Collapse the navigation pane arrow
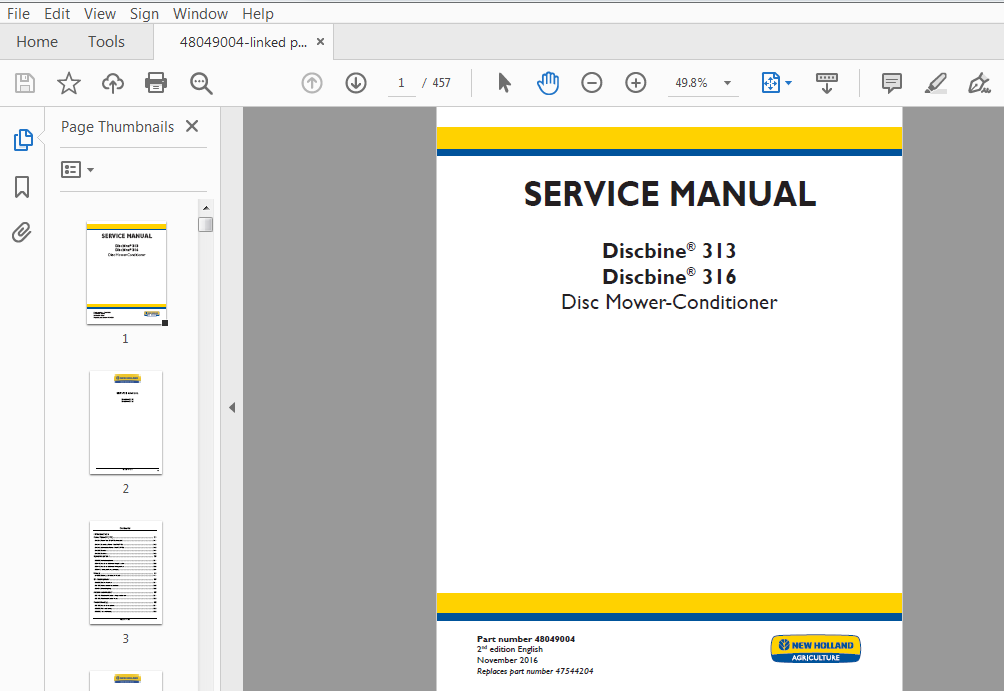This screenshot has width=1004, height=691. pyautogui.click(x=232, y=407)
